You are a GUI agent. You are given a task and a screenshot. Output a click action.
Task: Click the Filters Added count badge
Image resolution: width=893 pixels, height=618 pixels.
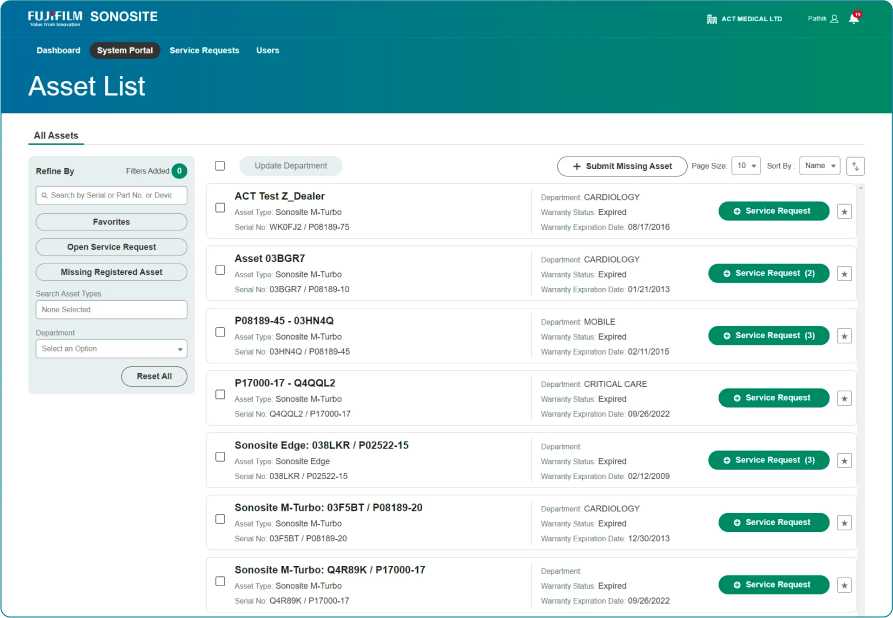pyautogui.click(x=179, y=171)
